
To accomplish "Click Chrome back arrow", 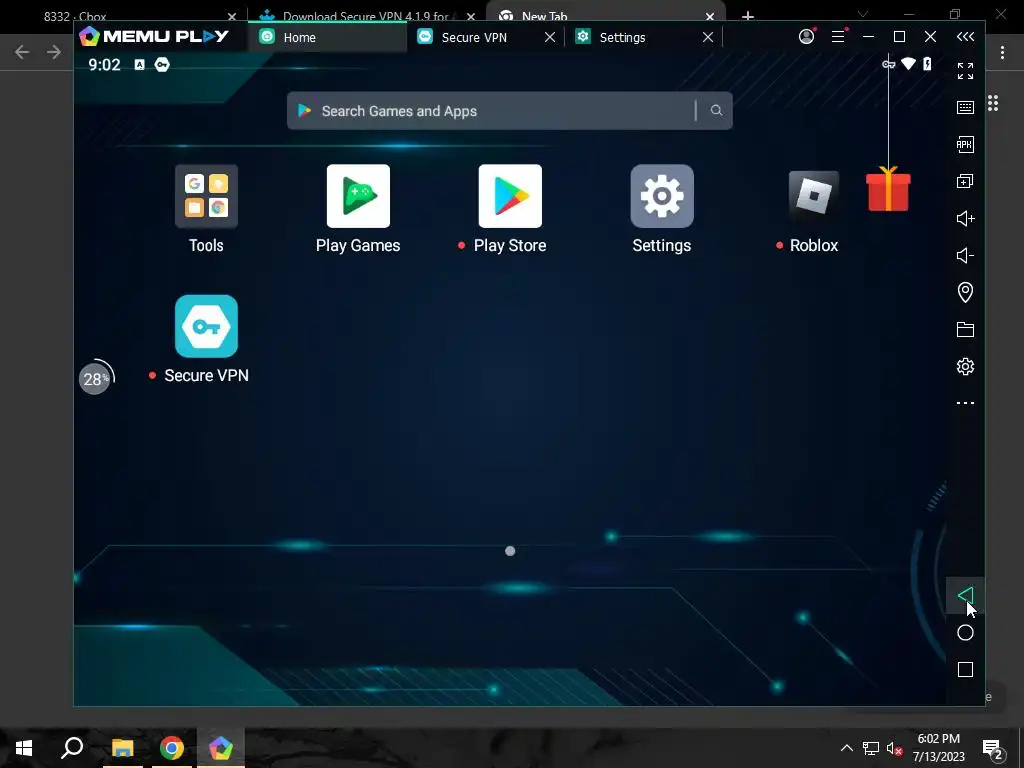I will pyautogui.click(x=22, y=52).
